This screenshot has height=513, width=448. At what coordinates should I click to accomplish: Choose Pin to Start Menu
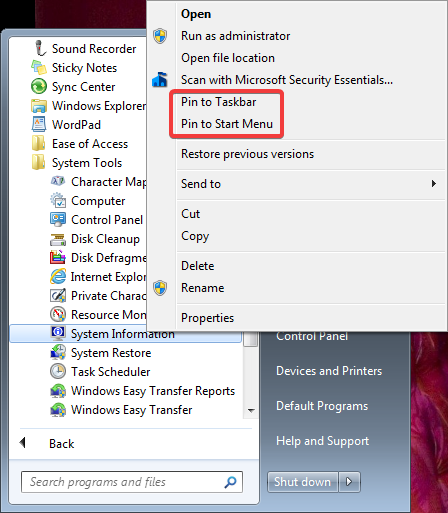click(227, 124)
